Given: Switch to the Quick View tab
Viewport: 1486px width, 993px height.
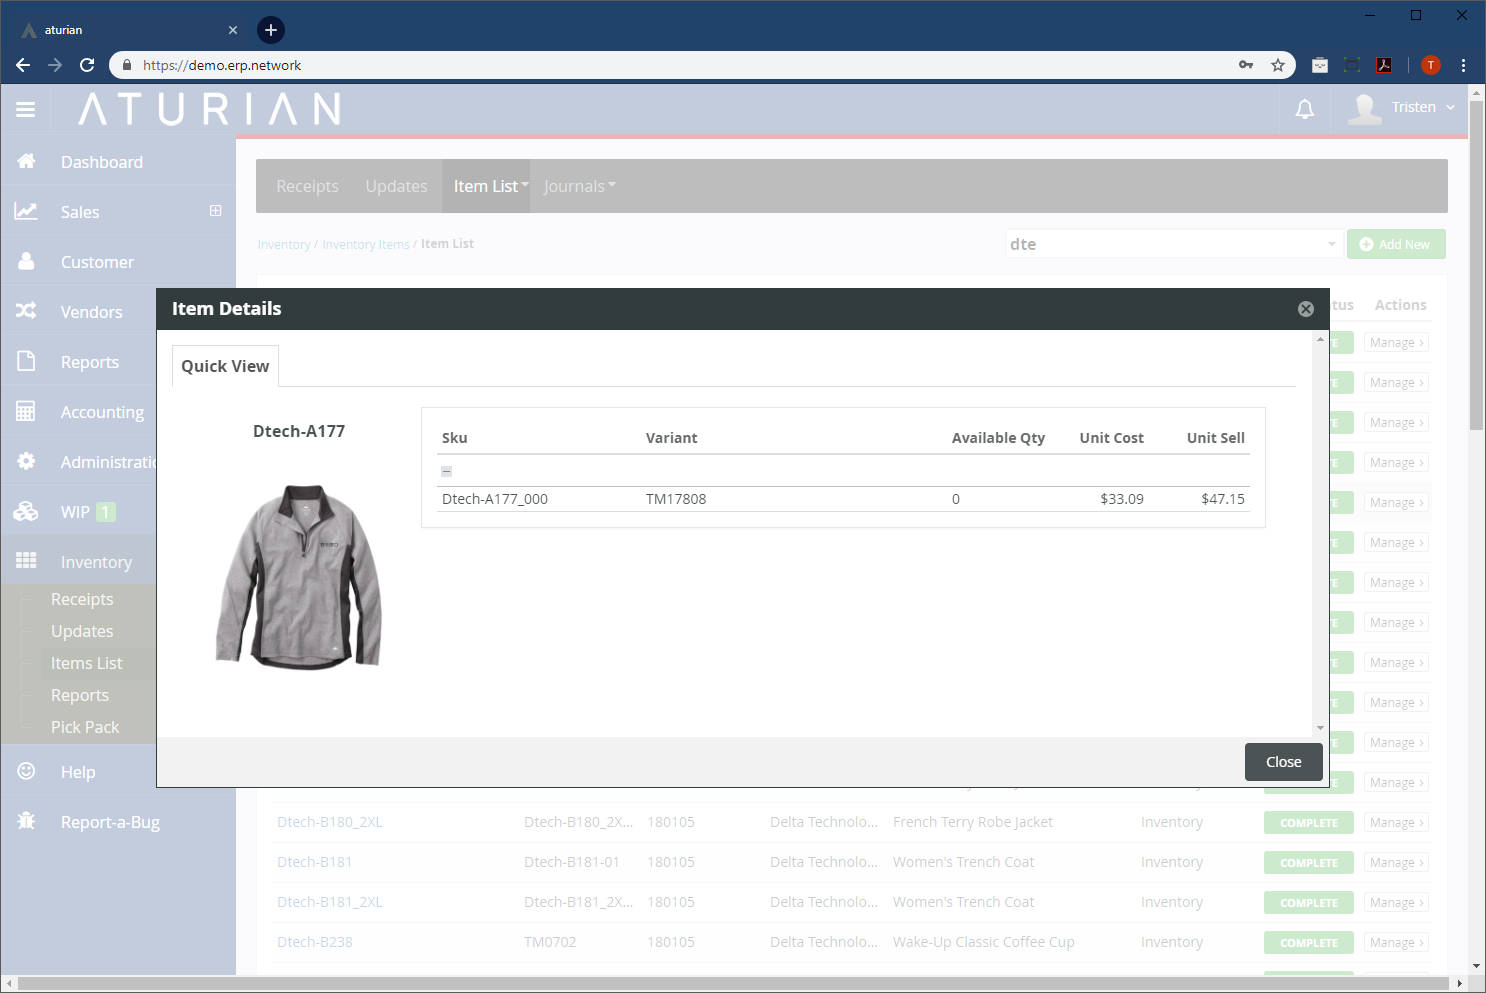Looking at the screenshot, I should pos(225,366).
